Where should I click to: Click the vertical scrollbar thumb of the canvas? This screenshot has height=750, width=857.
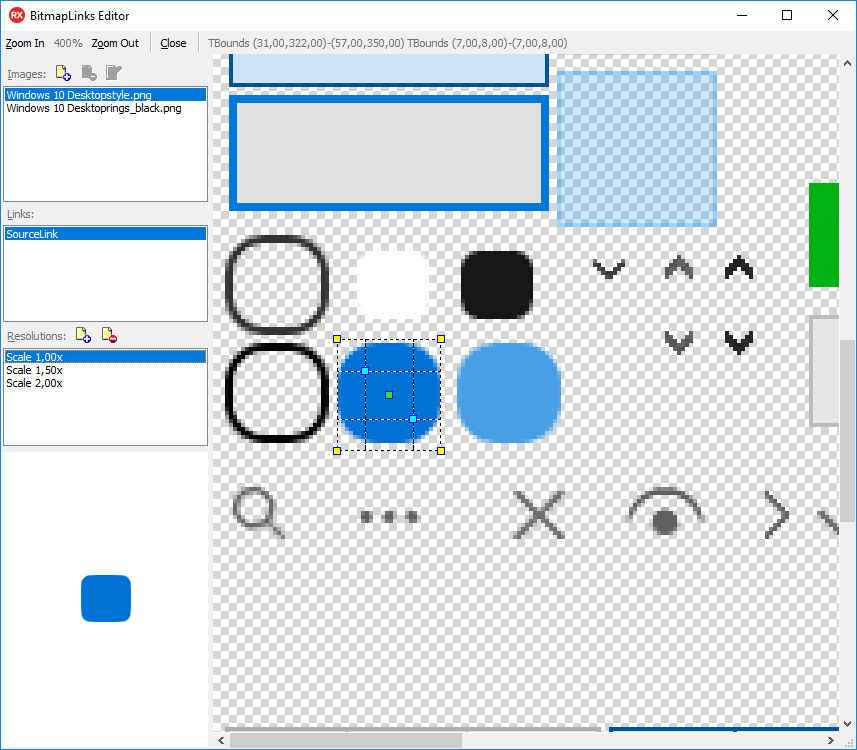(848, 431)
